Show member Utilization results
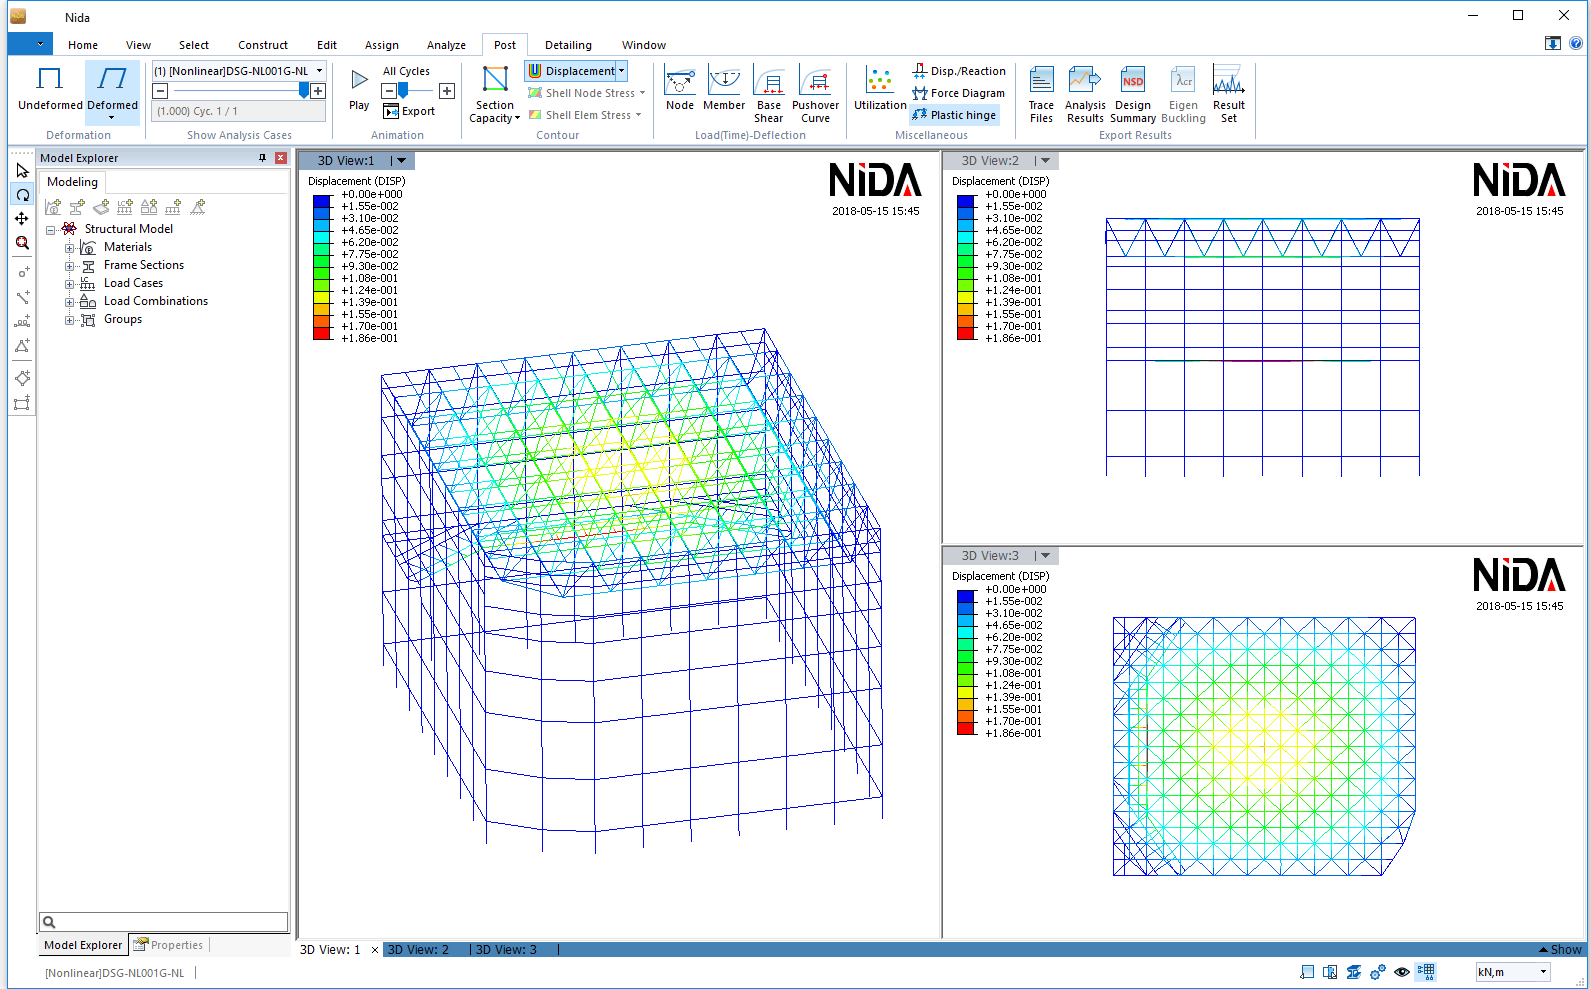 tap(880, 90)
